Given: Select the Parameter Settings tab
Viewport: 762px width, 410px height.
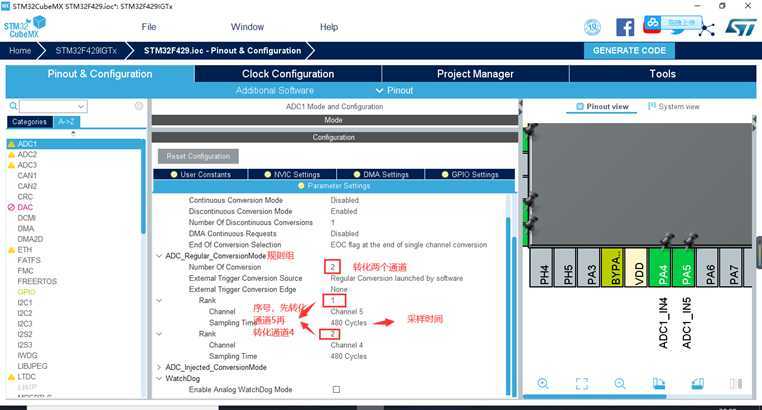Looking at the screenshot, I should point(334,186).
